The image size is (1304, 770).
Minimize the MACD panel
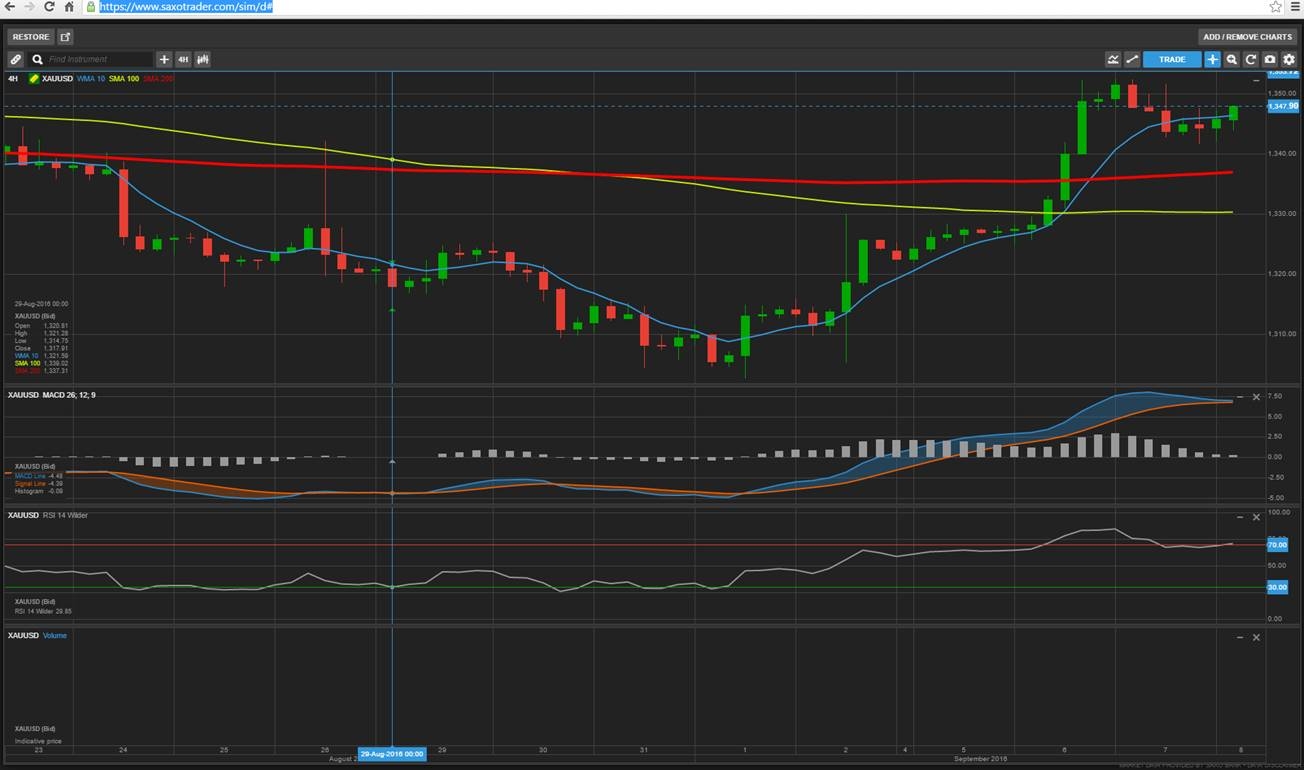(1240, 397)
